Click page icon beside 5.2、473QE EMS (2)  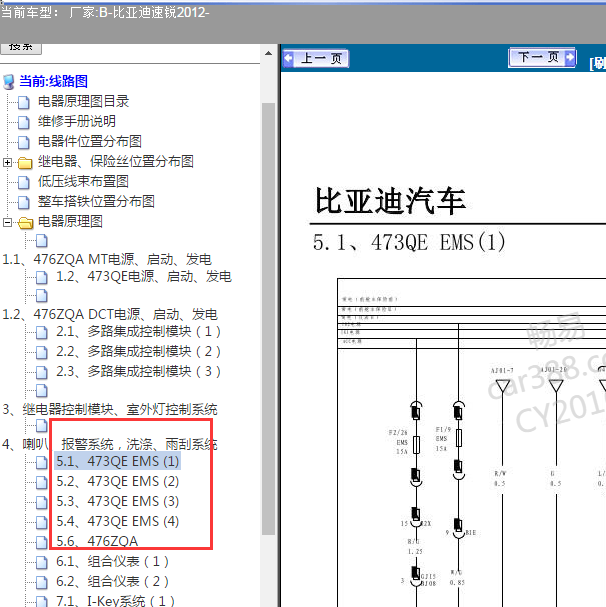[41, 482]
